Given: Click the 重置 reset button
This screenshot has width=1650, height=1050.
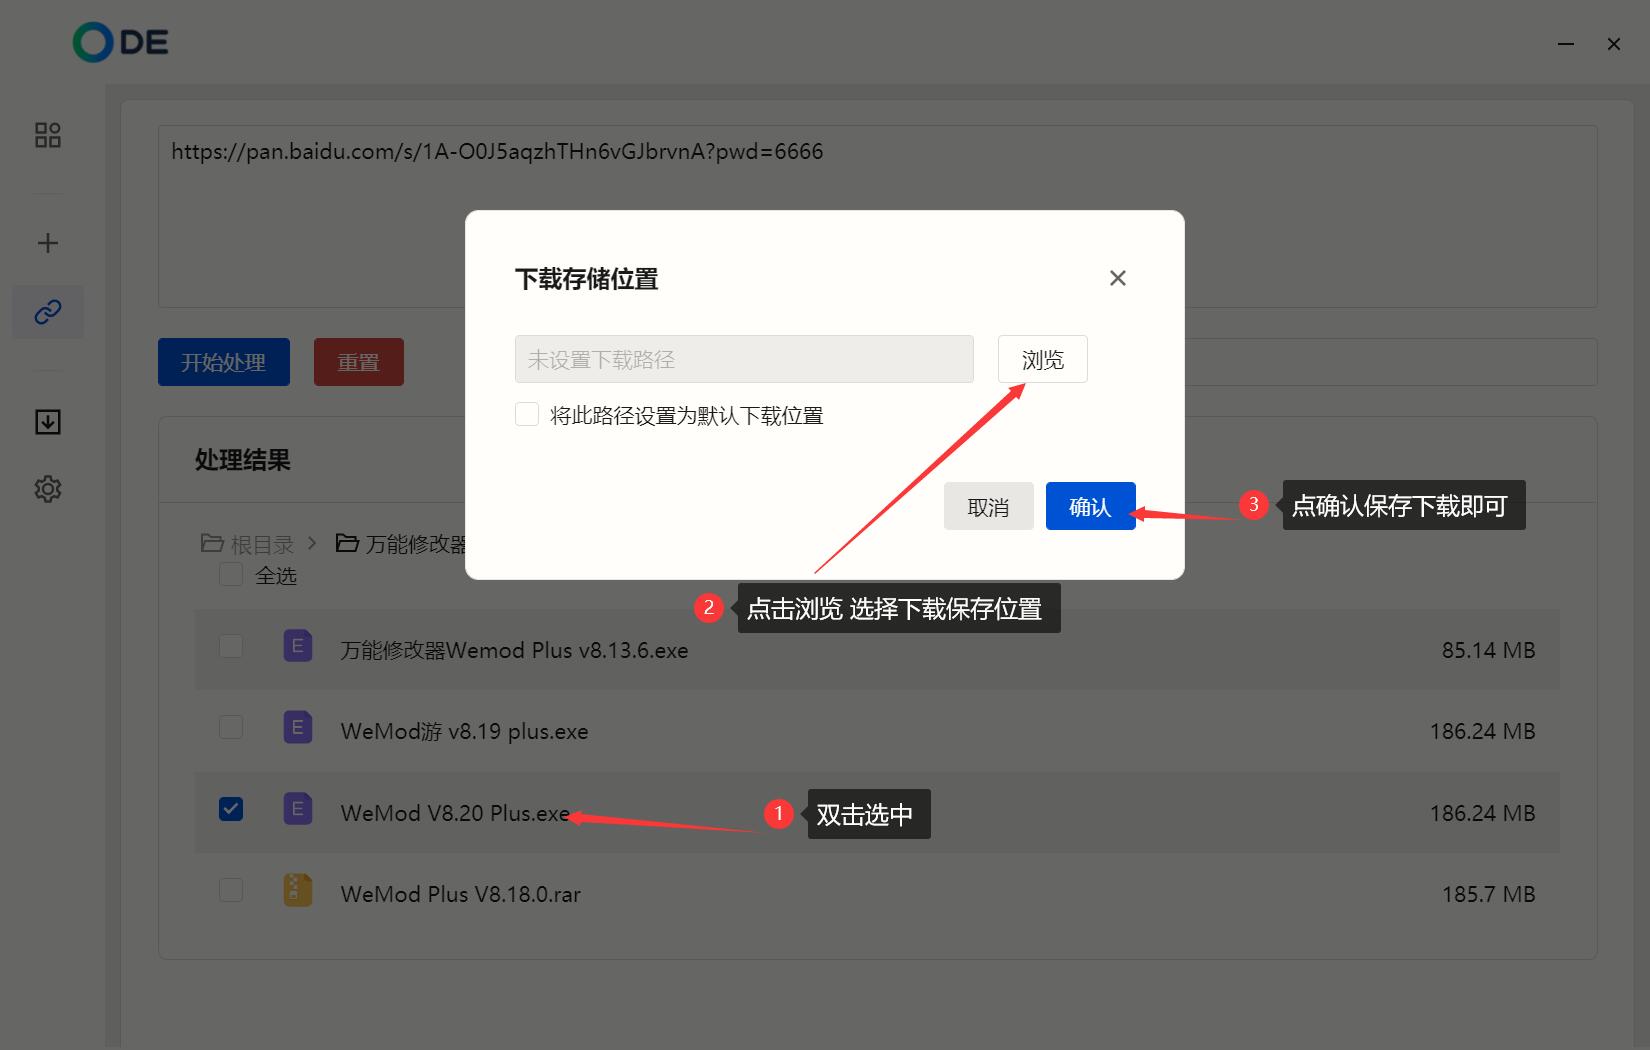Looking at the screenshot, I should [x=358, y=362].
